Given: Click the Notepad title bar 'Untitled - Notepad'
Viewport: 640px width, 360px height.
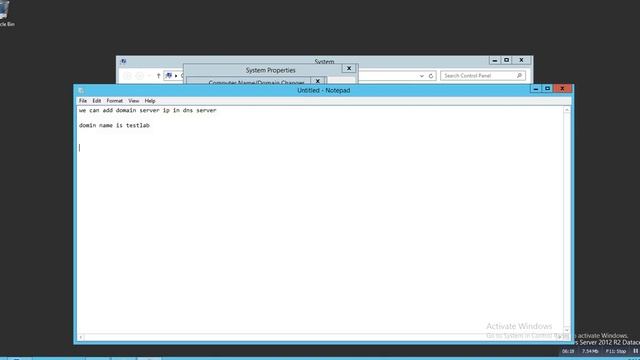Looking at the screenshot, I should point(324,90).
